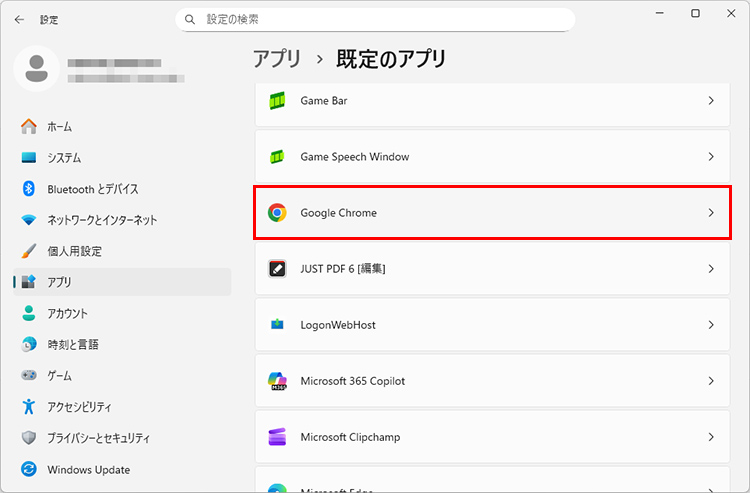
Task: Click the LogonWebHost app icon
Action: click(277, 325)
